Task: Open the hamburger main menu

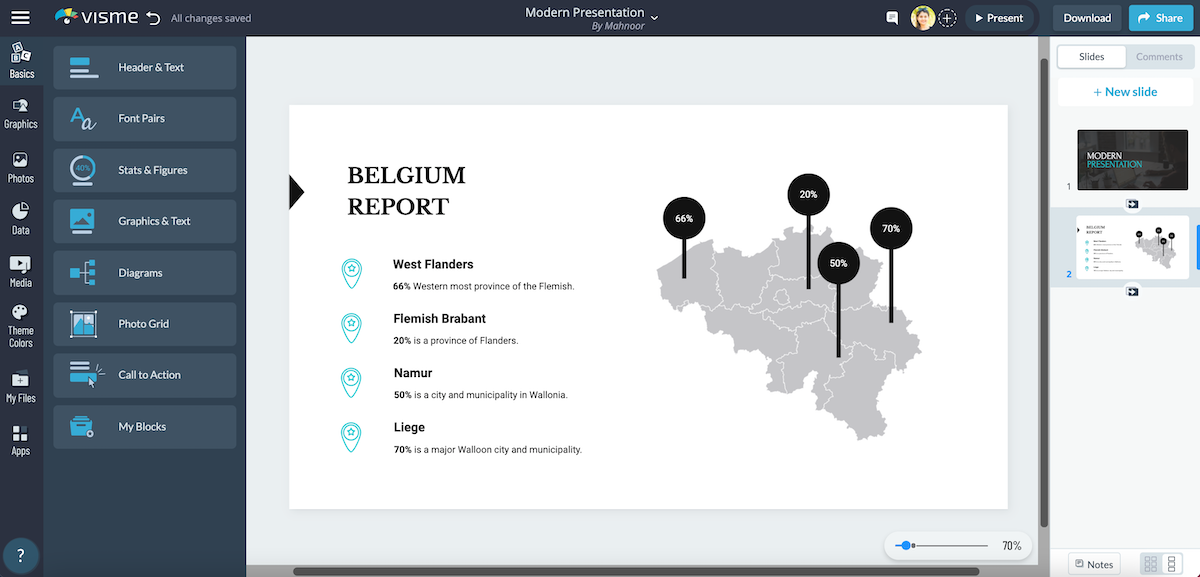Action: click(x=20, y=18)
